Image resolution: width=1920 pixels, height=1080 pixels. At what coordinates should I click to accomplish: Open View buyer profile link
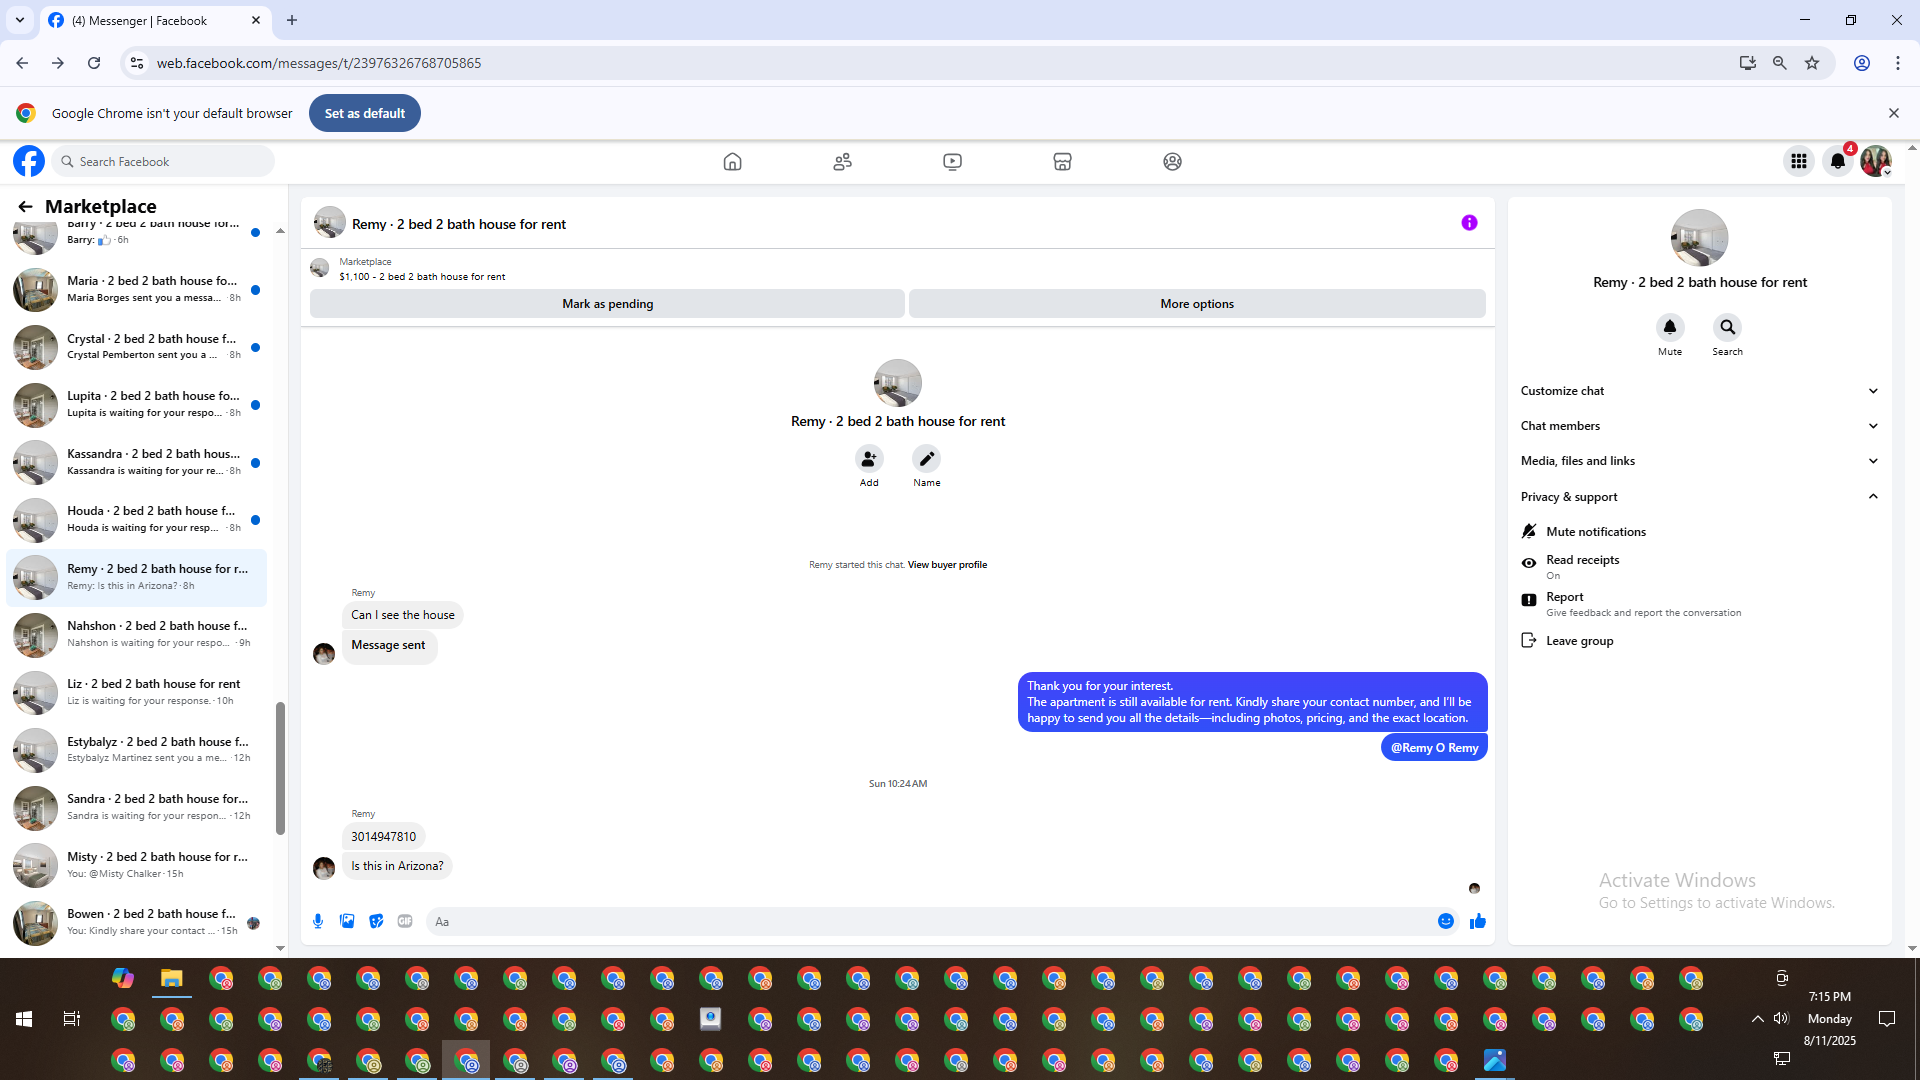pyautogui.click(x=947, y=565)
